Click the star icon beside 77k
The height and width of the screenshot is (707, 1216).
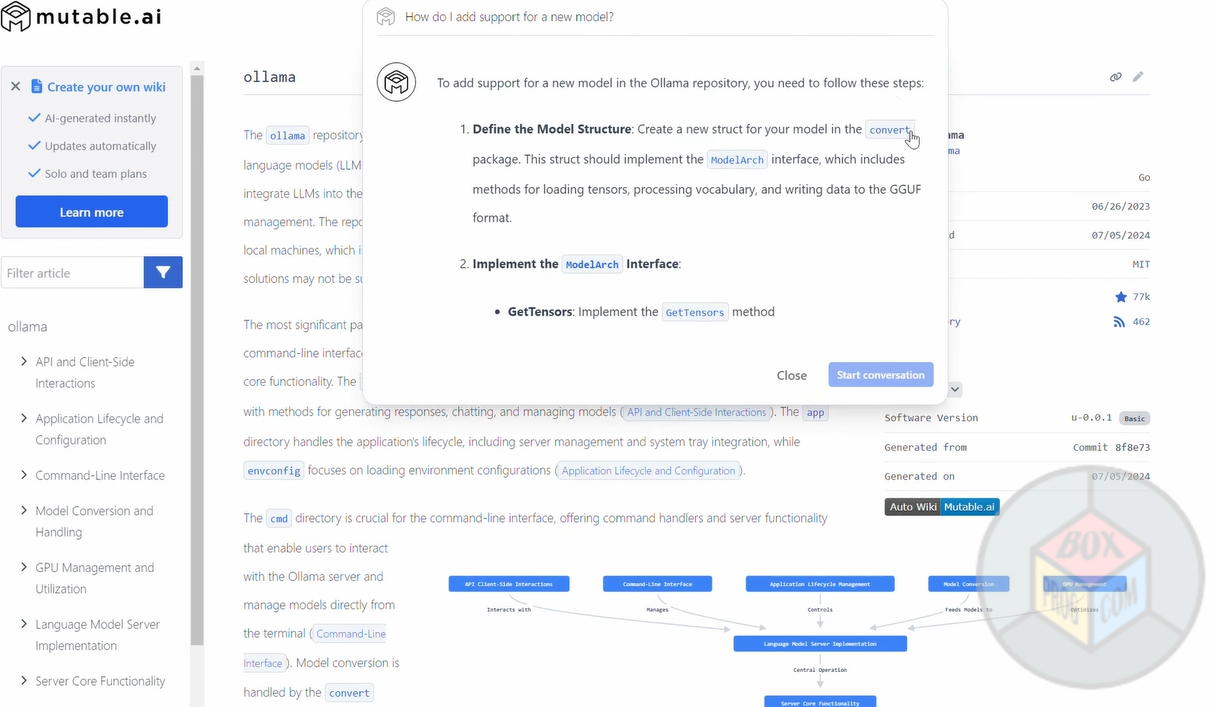(x=1120, y=297)
